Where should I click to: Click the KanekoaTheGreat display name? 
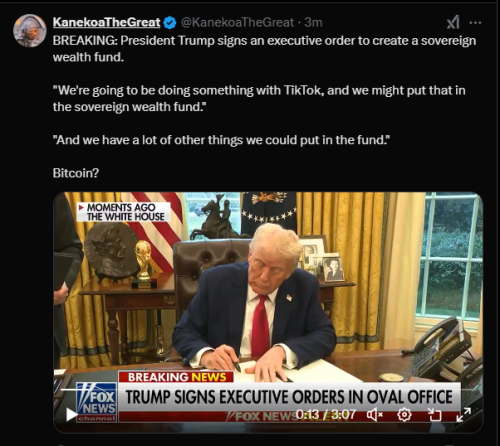tap(106, 22)
